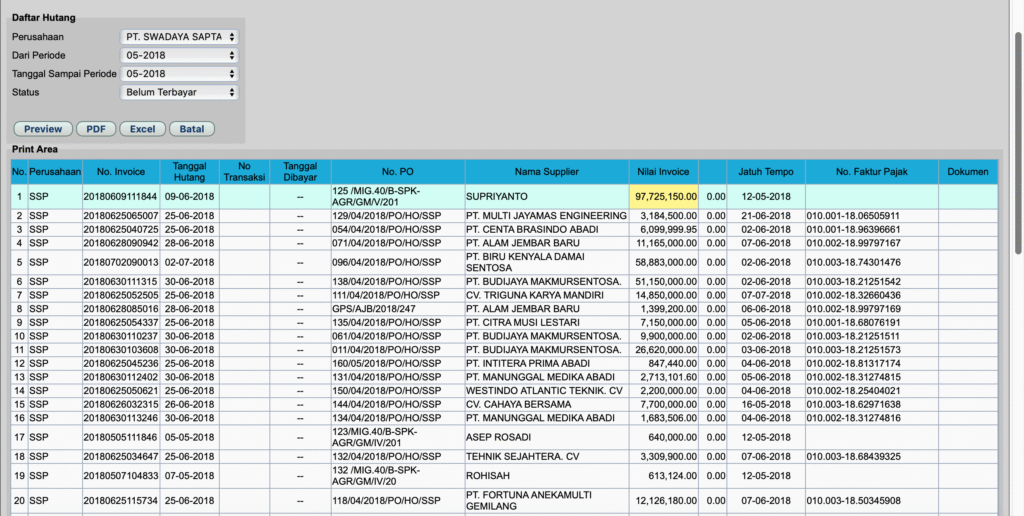Click tax invoice 010.003-18.50345908
The width and height of the screenshot is (1024, 516).
coord(853,500)
